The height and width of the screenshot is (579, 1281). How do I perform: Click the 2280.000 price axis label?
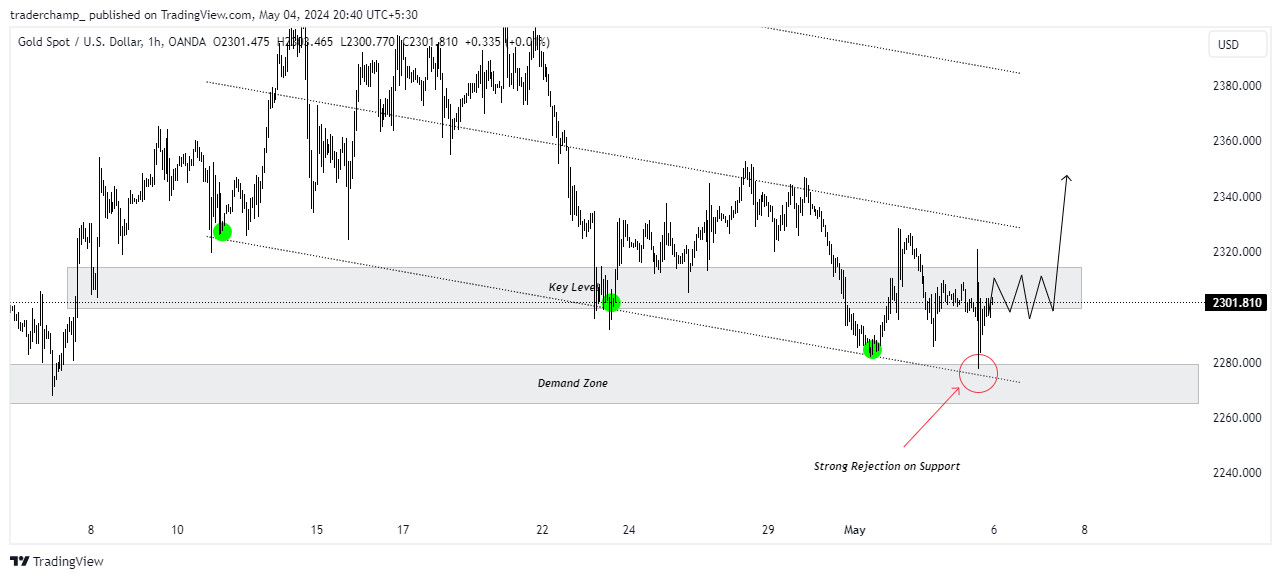click(x=1236, y=362)
